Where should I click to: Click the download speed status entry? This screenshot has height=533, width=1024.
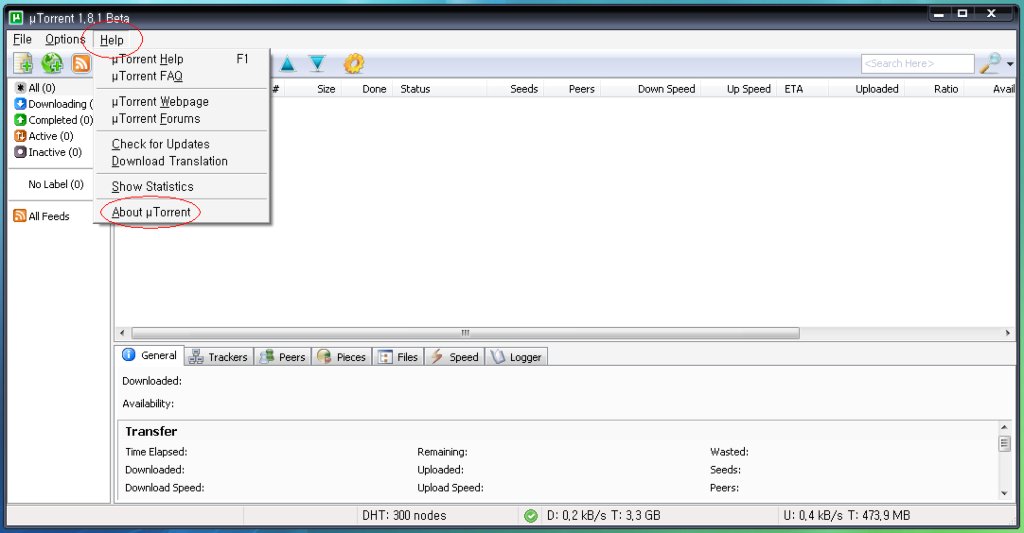click(603, 515)
